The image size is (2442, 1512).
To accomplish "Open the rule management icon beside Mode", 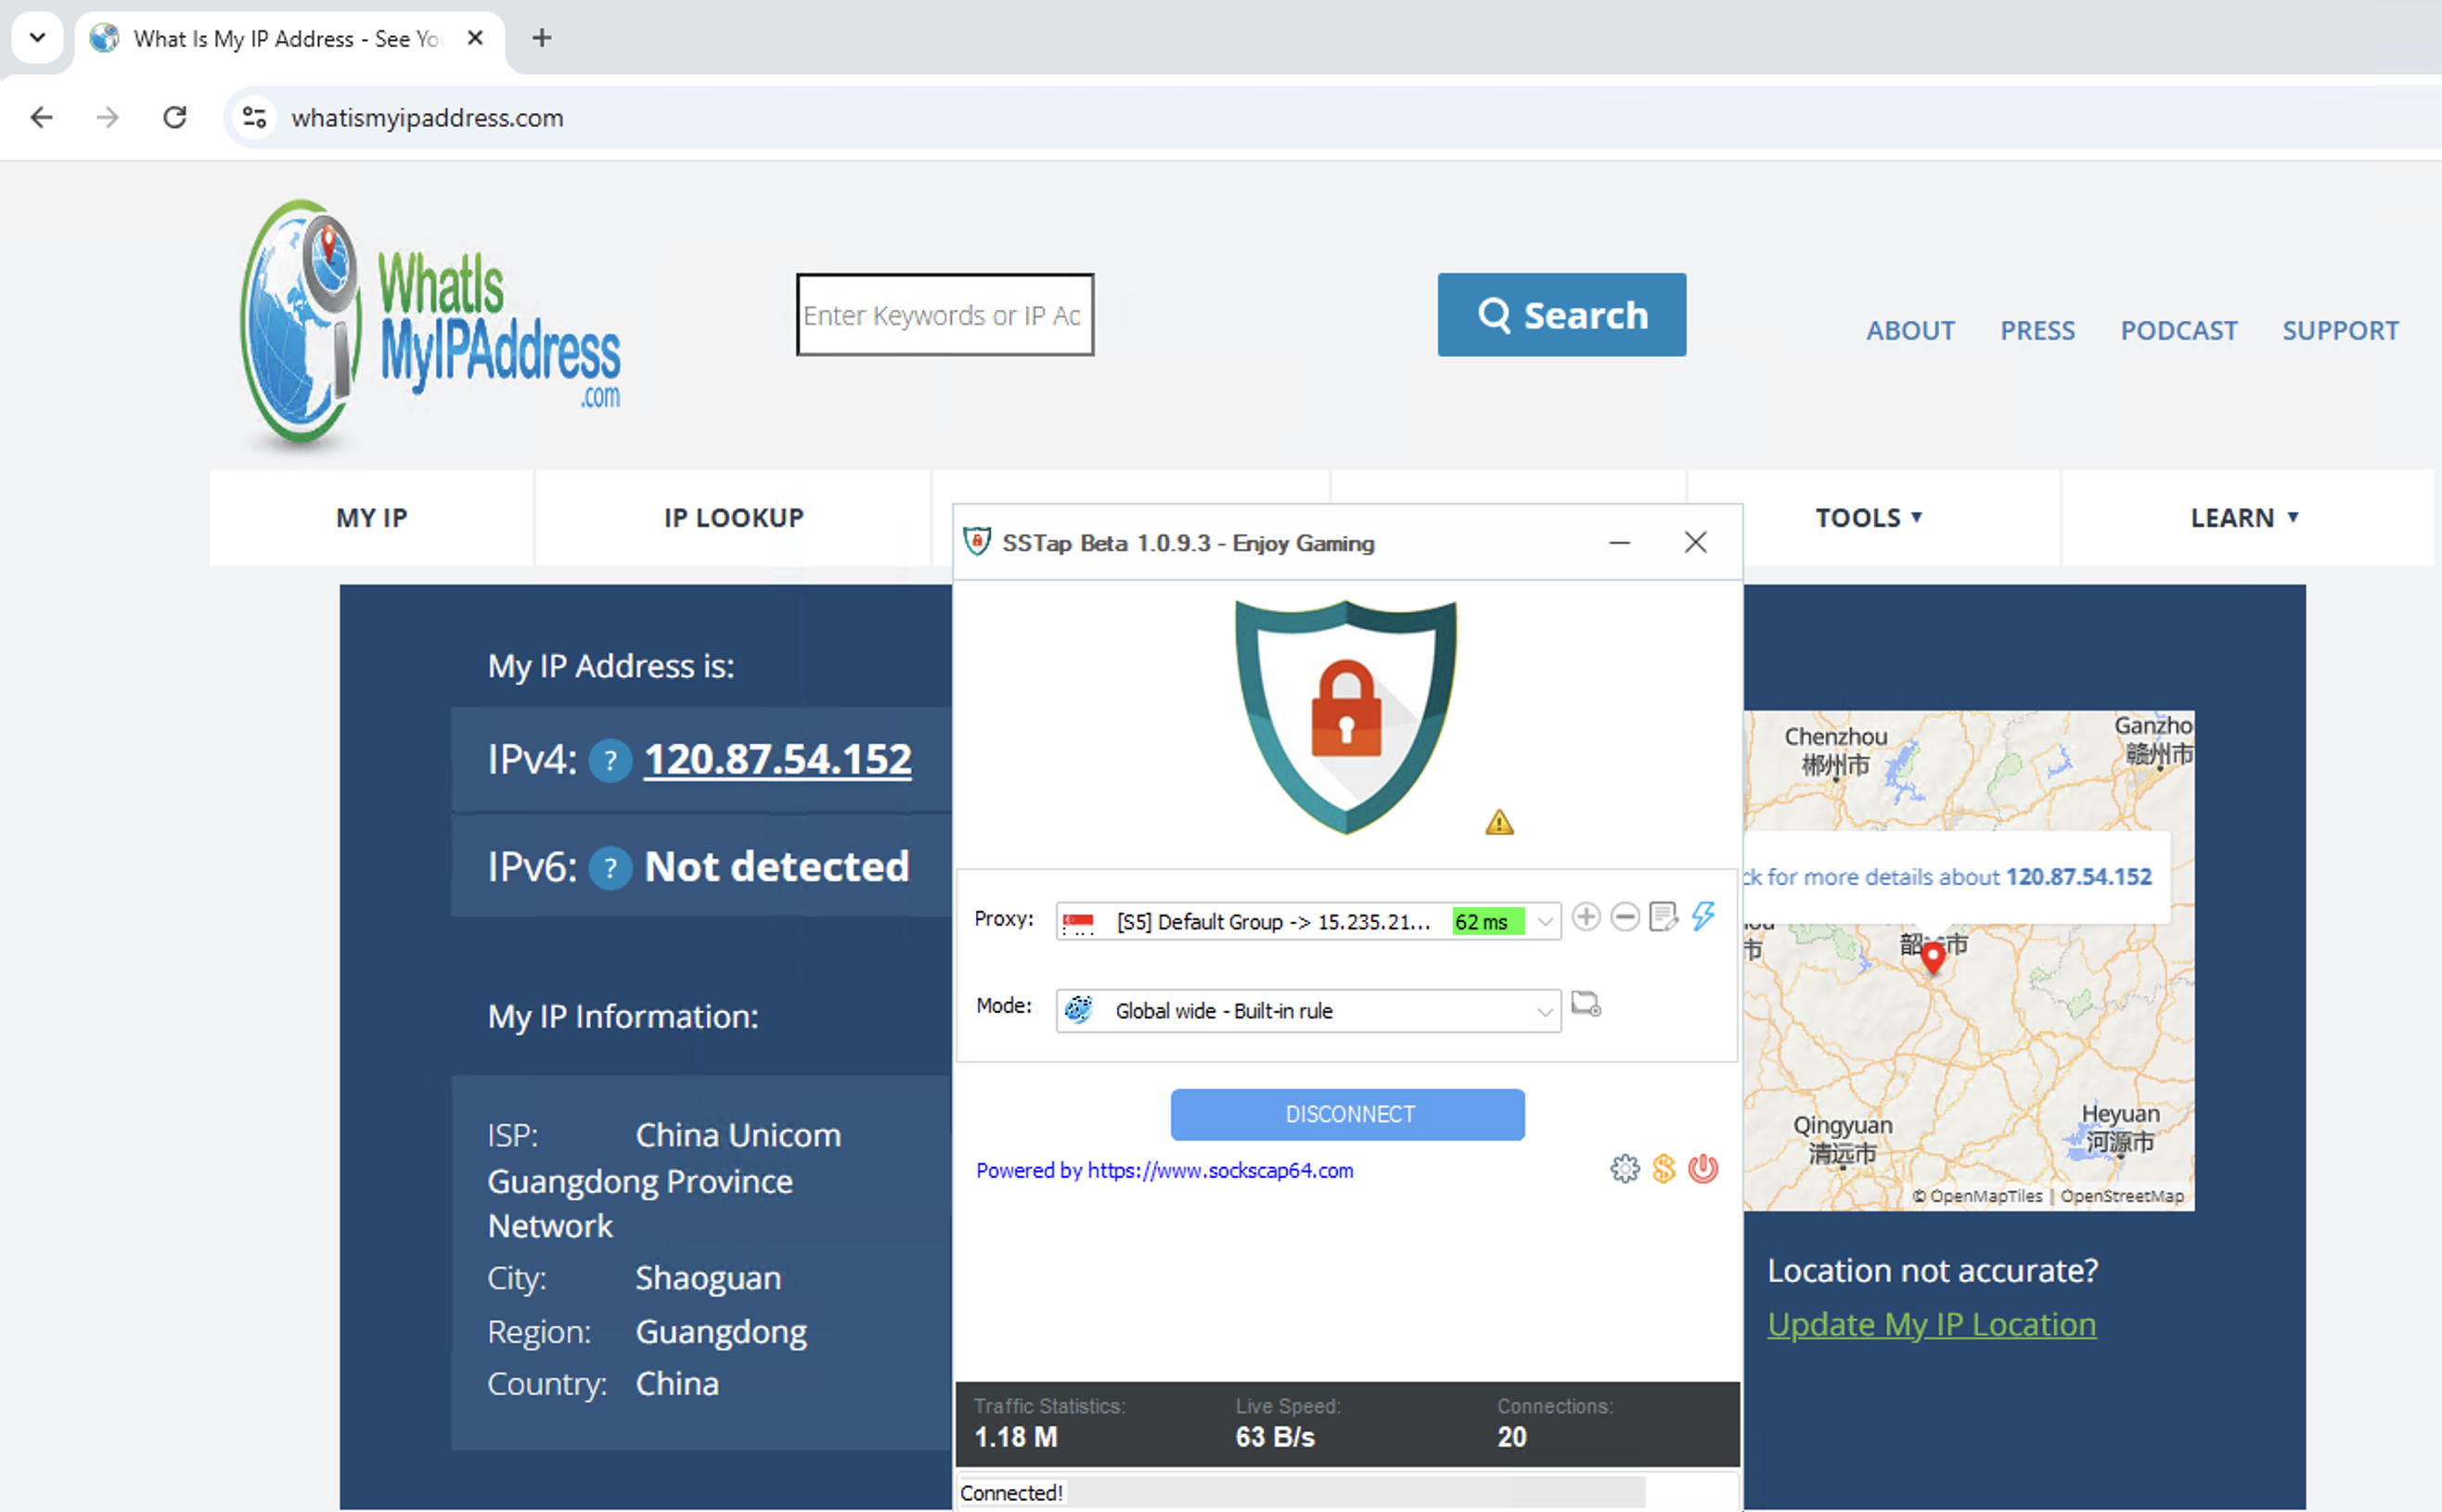I will (x=1586, y=1004).
